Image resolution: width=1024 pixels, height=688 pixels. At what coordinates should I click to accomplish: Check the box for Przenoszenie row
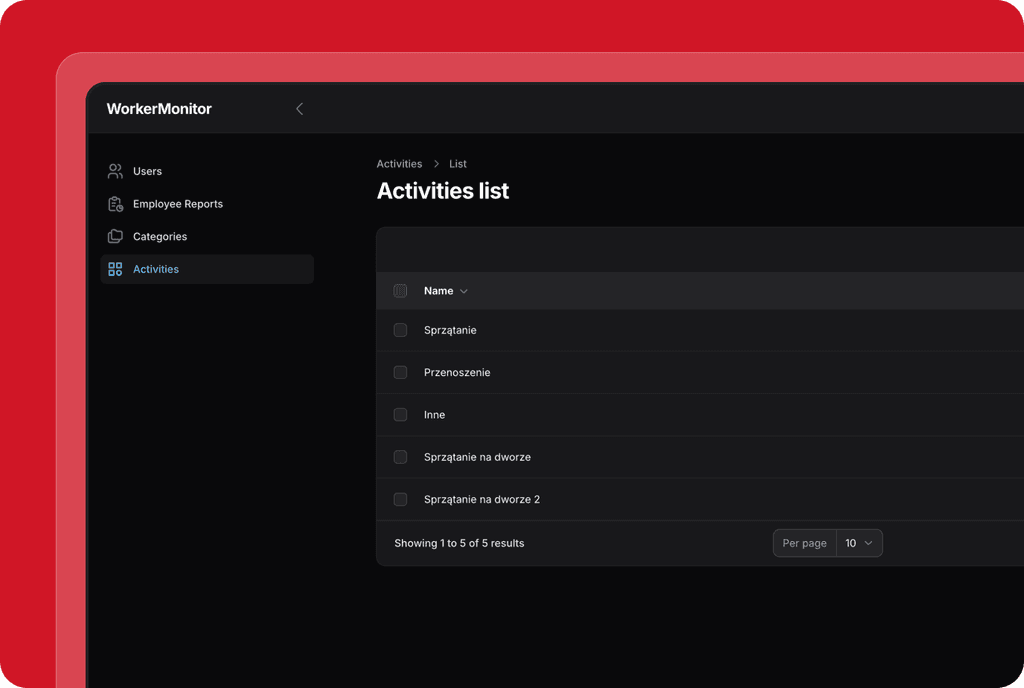tap(400, 372)
